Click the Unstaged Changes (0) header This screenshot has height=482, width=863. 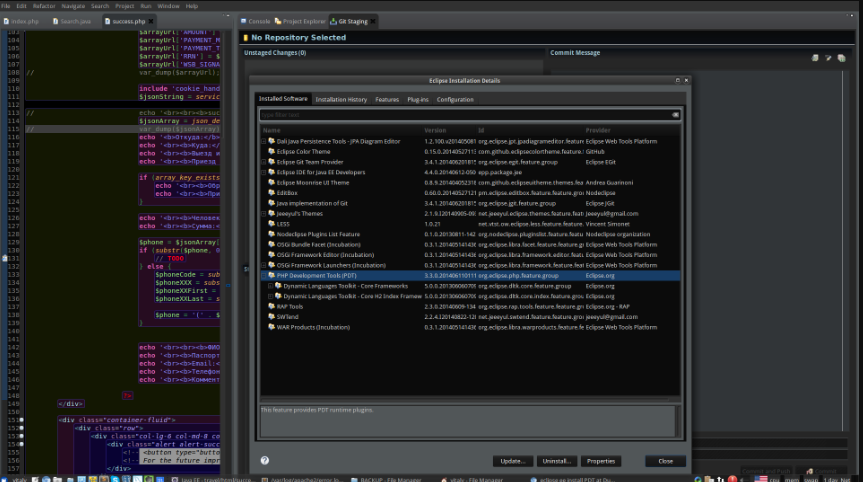click(x=275, y=53)
